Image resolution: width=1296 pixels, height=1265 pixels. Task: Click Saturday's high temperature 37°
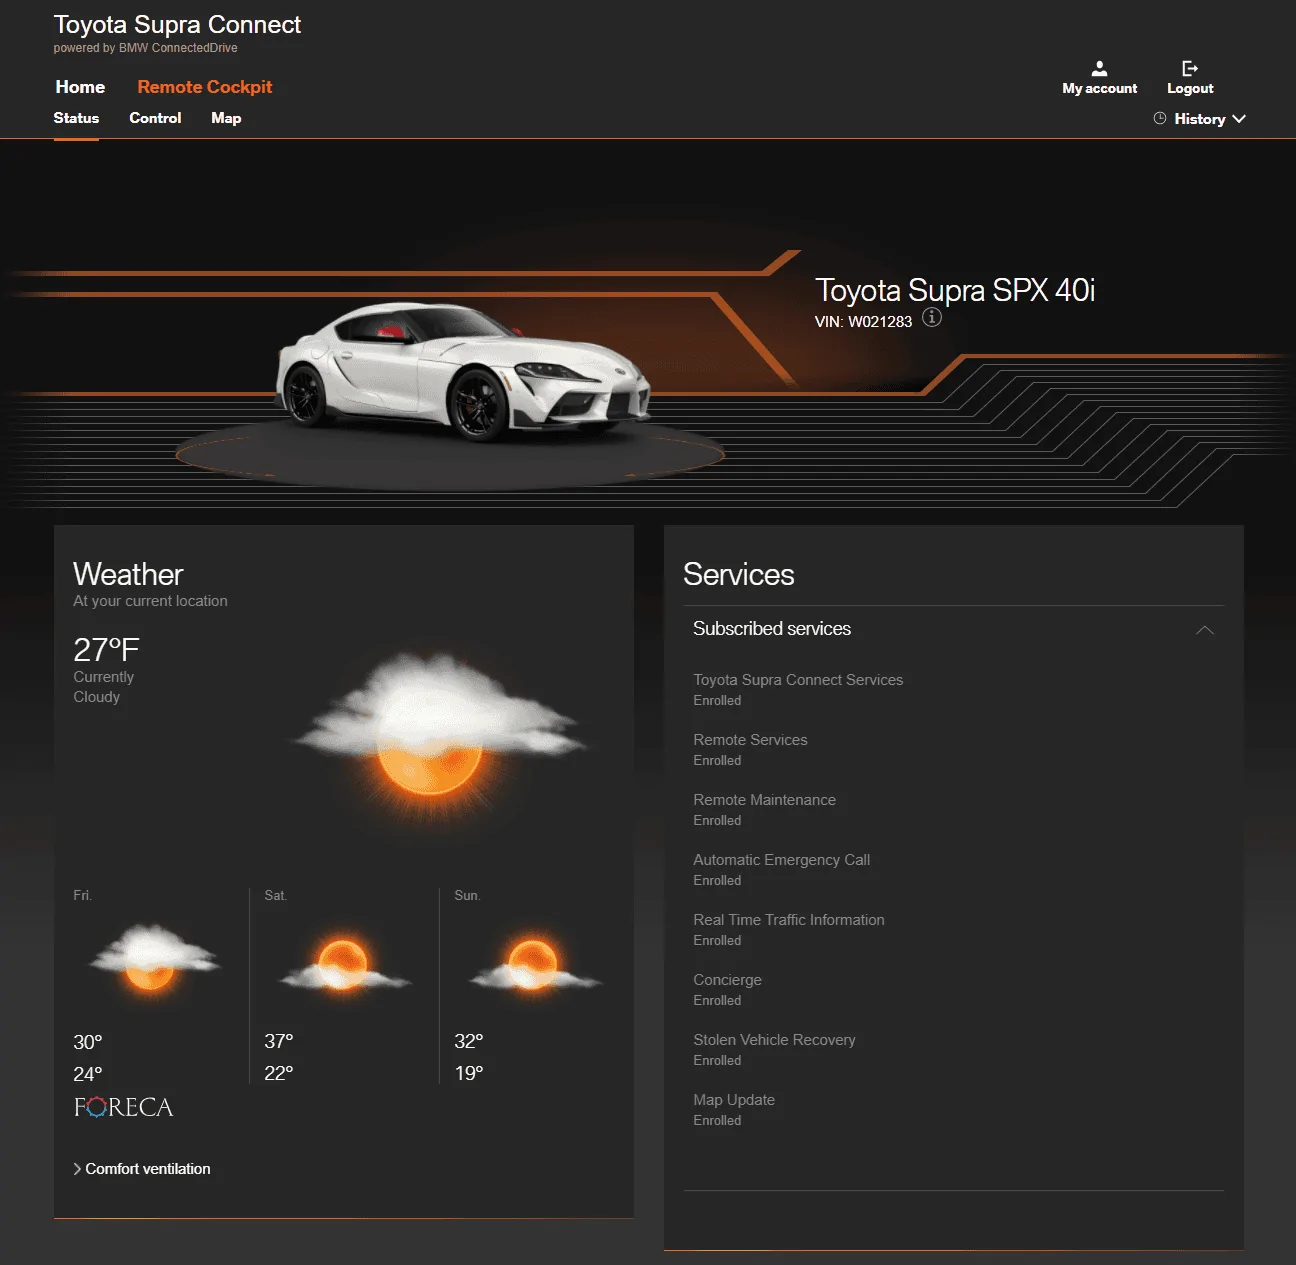pyautogui.click(x=279, y=1041)
